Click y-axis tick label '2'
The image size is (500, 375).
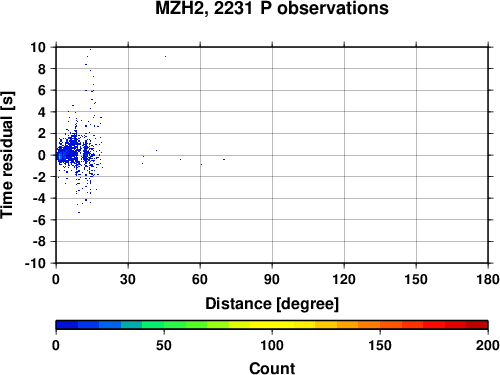(x=42, y=134)
